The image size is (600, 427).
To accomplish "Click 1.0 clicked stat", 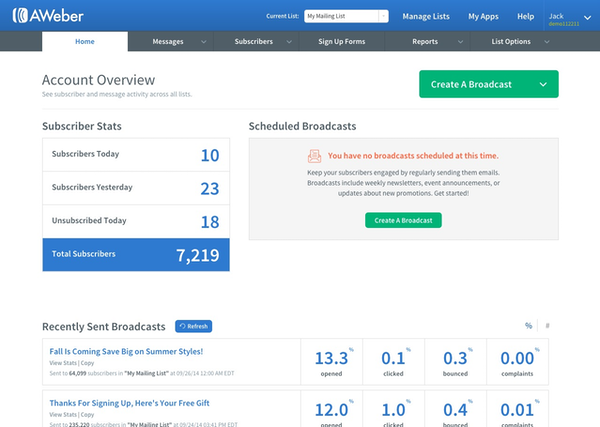I will (x=393, y=409).
